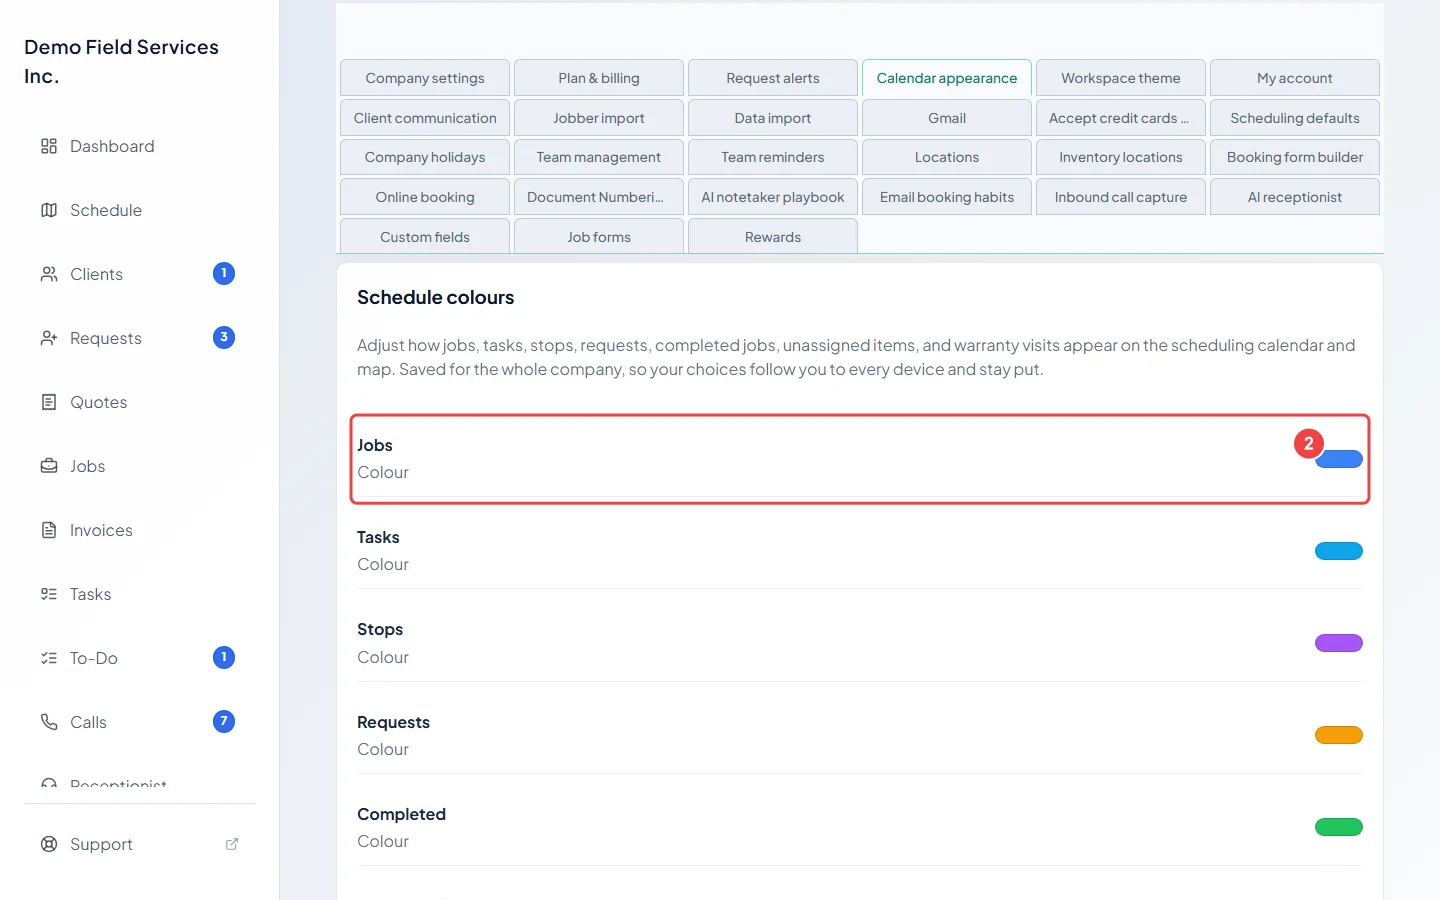
Task: Click the Dashboard grid icon
Action: click(x=49, y=146)
